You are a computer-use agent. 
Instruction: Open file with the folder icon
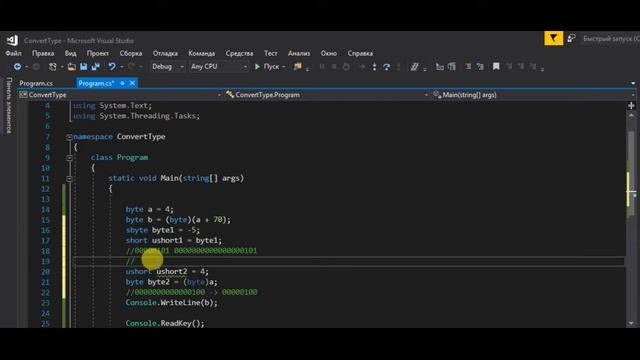pos(71,67)
